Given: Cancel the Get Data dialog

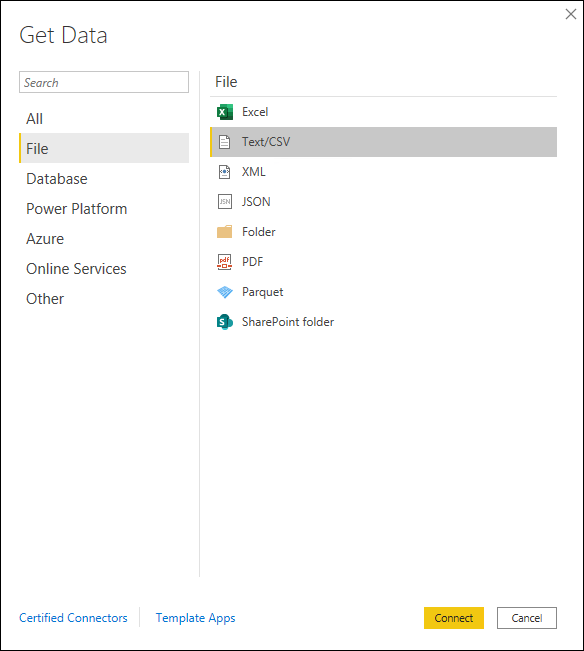Looking at the screenshot, I should pyautogui.click(x=527, y=618).
